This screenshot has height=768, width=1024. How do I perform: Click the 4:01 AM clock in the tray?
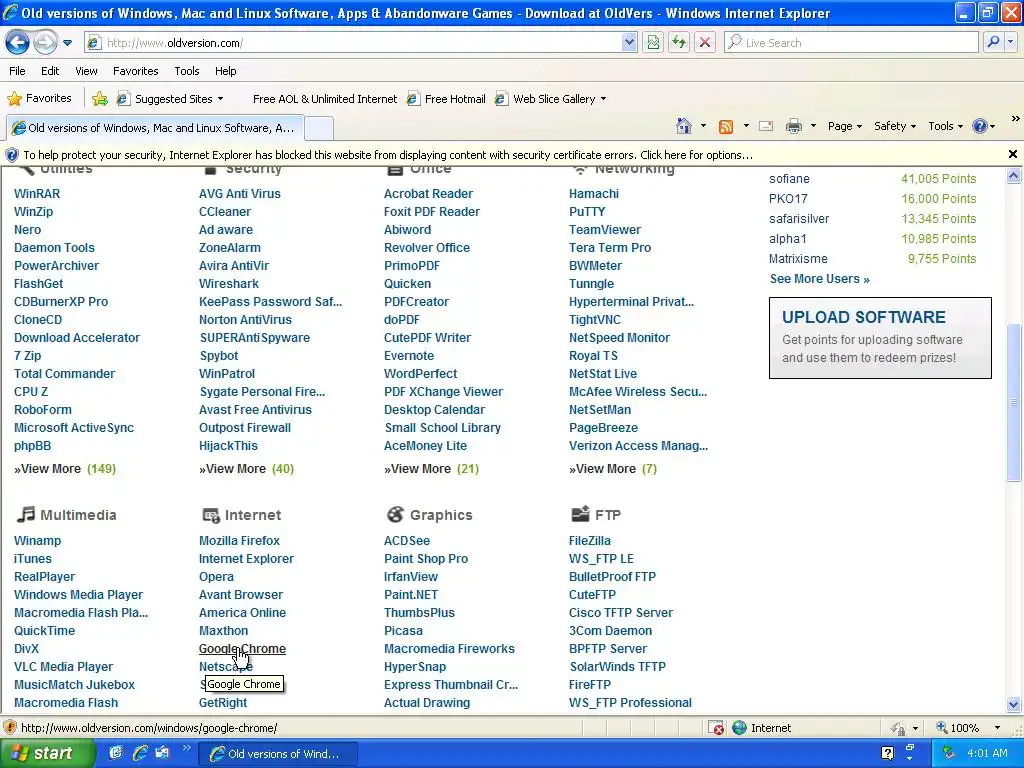[x=987, y=754]
